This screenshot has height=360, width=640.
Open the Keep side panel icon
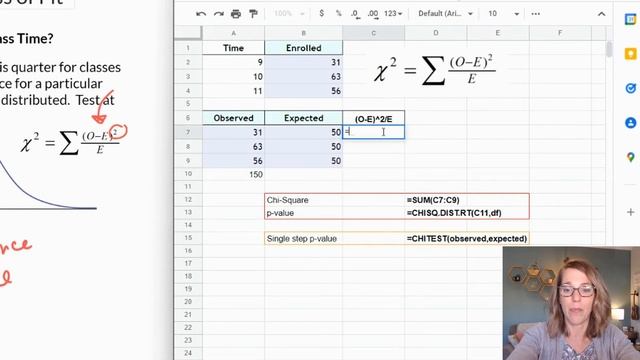631,53
